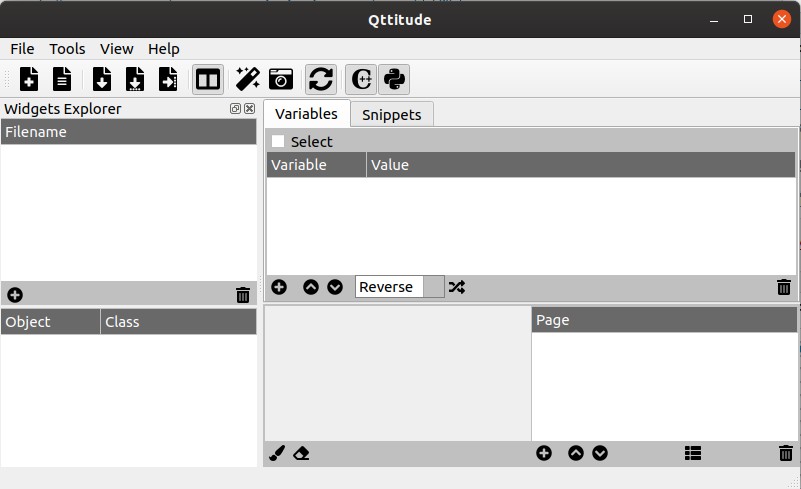Open the Tools menu

[67, 49]
